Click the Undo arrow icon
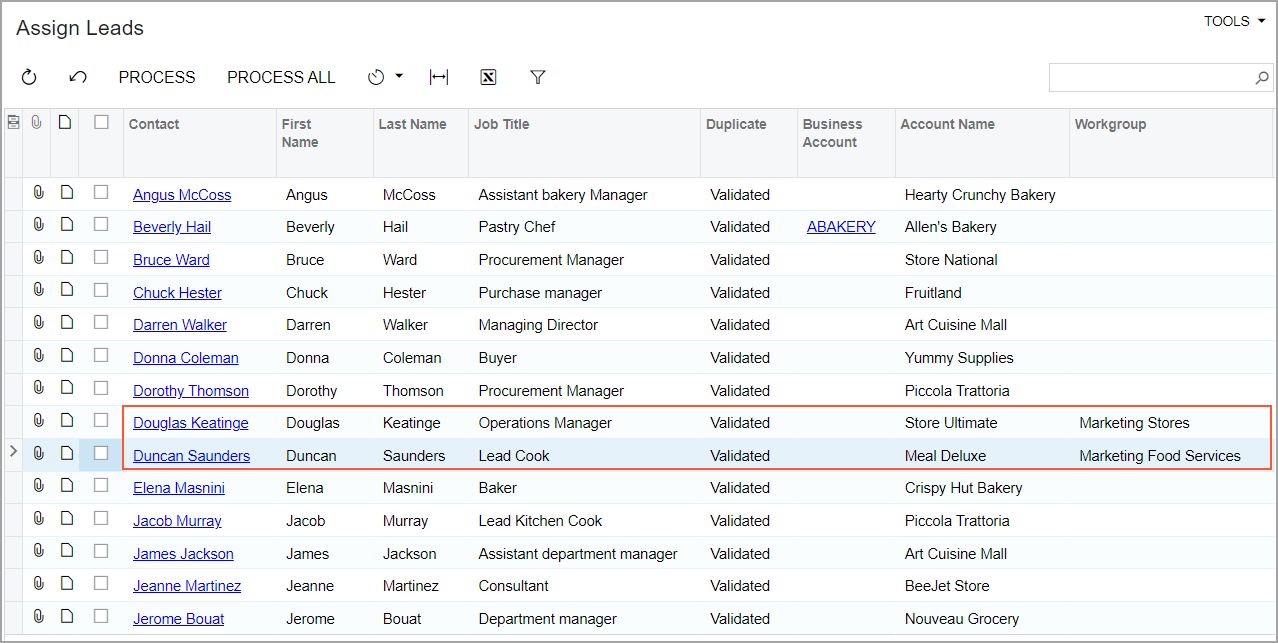The image size is (1278, 643). [x=78, y=77]
